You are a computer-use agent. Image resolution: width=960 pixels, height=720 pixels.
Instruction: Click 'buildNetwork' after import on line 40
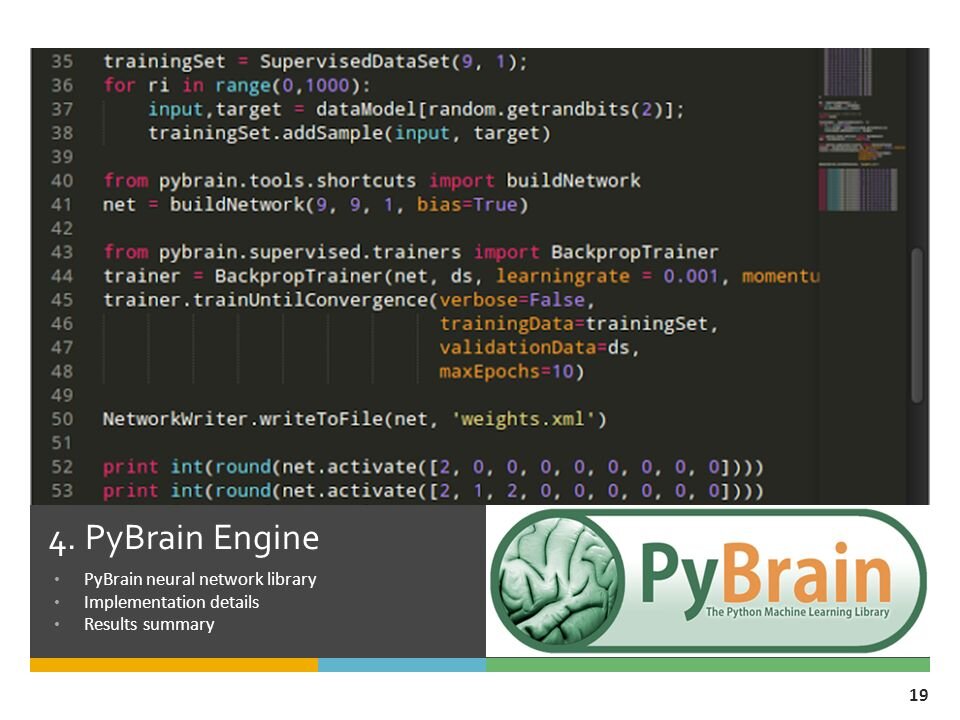pos(573,181)
